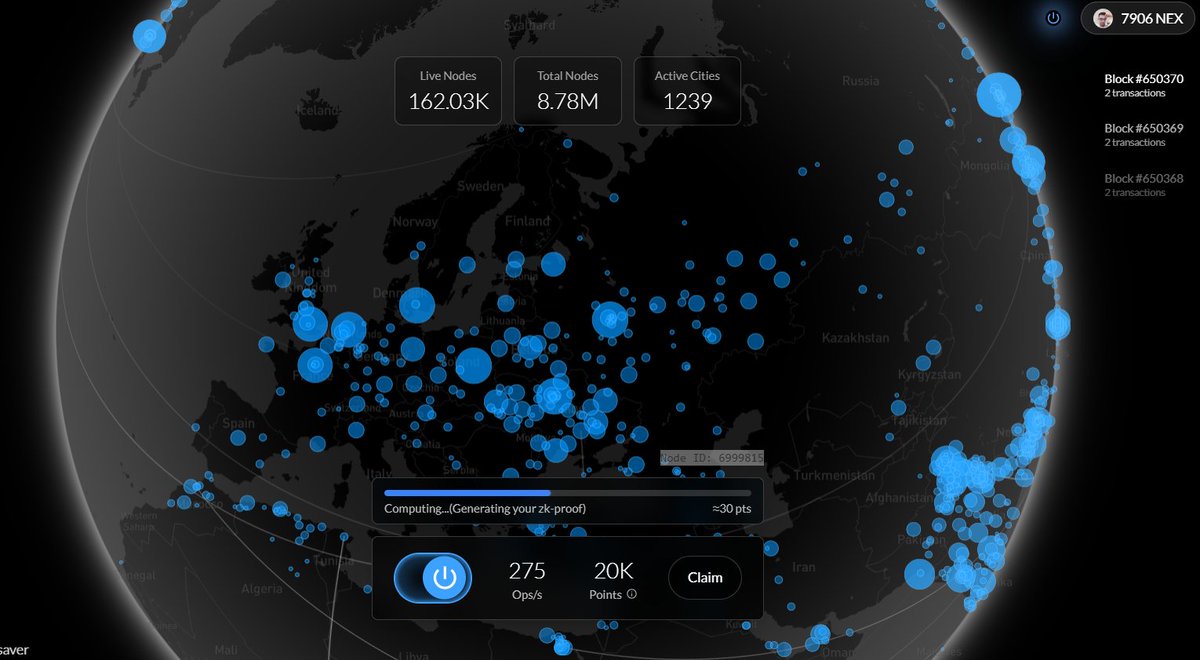Open the 7906 NEX account badge
Viewport: 1200px width, 660px height.
[1137, 18]
